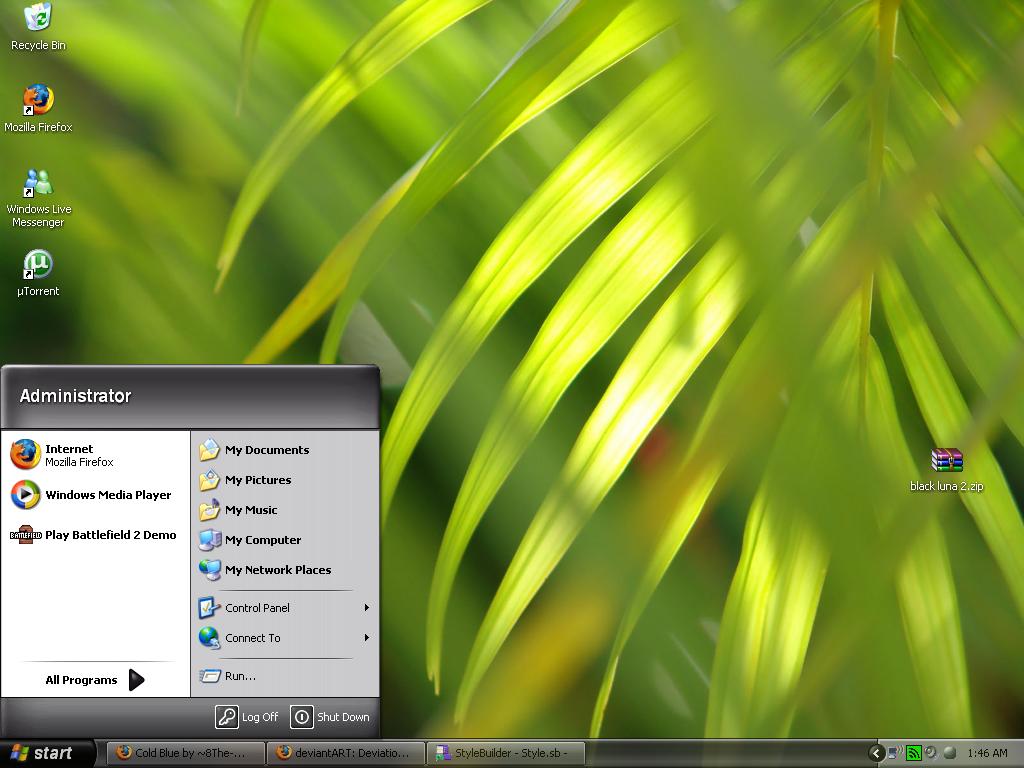Click the network computer tray icon

895,753
